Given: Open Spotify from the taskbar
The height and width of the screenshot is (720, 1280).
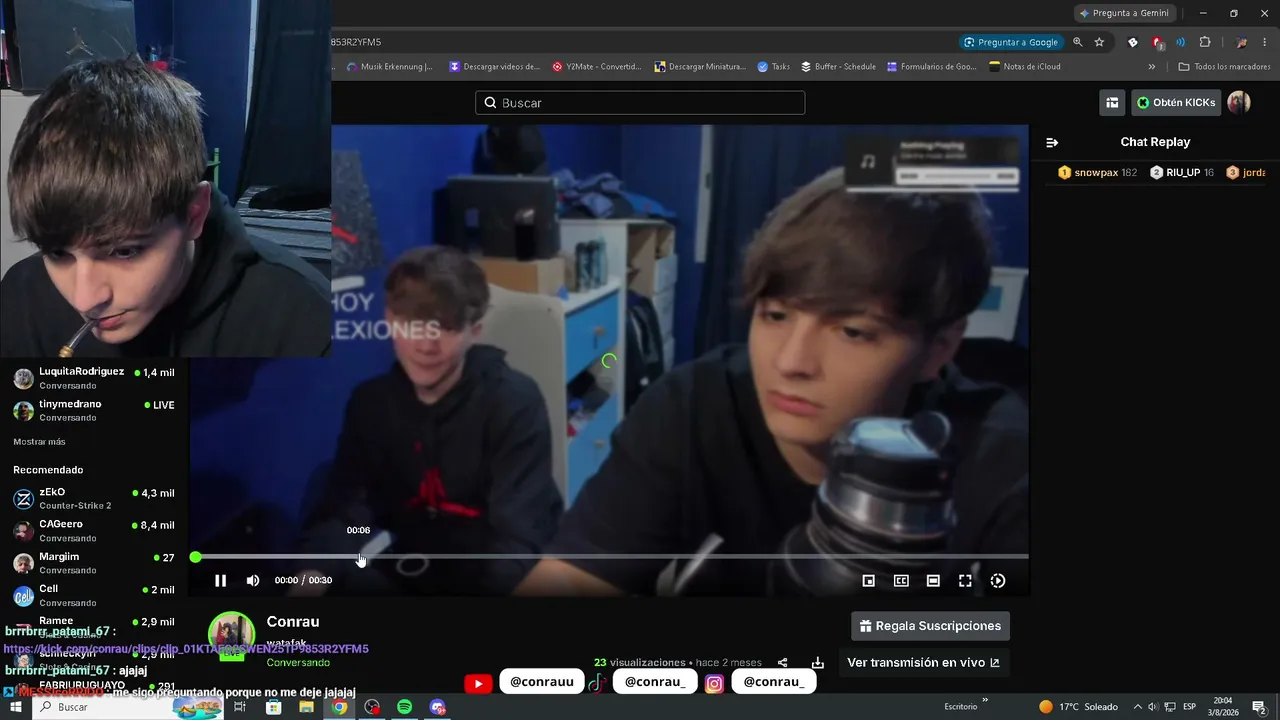Looking at the screenshot, I should click(404, 707).
